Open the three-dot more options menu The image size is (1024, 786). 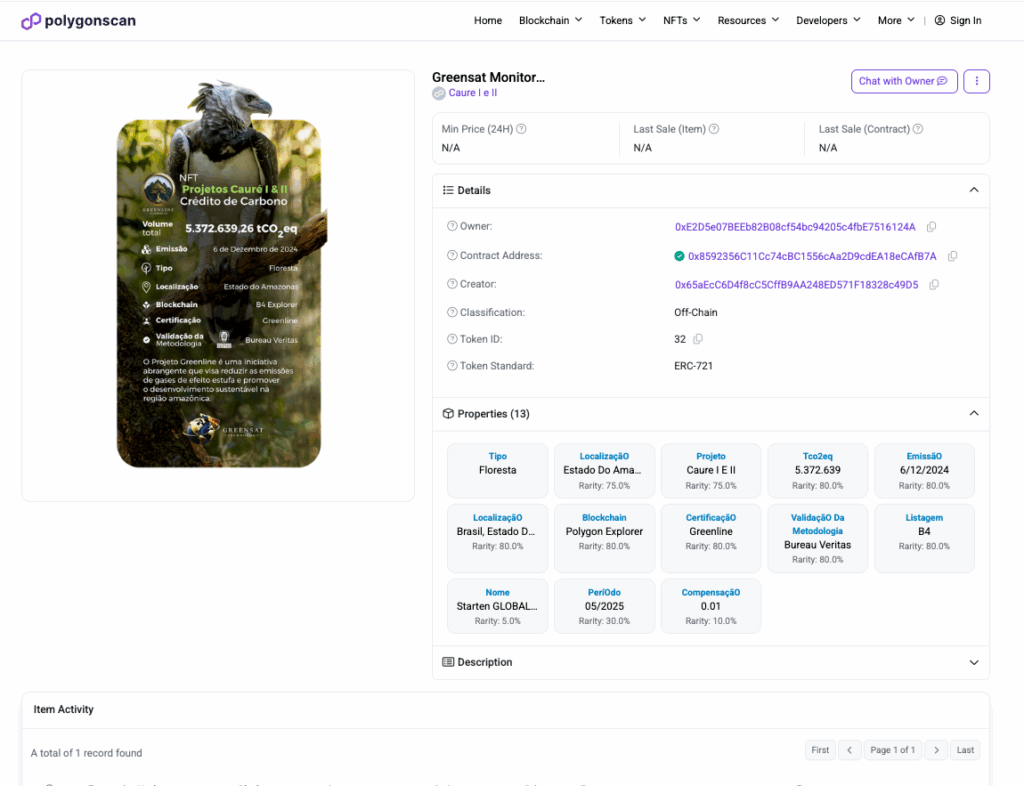pyautogui.click(x=976, y=81)
